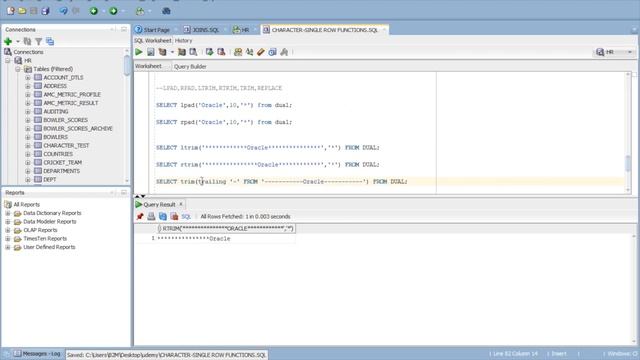The height and width of the screenshot is (360, 640).
Task: Click the Save All icon in main toolbar
Action: [x=45, y=11]
